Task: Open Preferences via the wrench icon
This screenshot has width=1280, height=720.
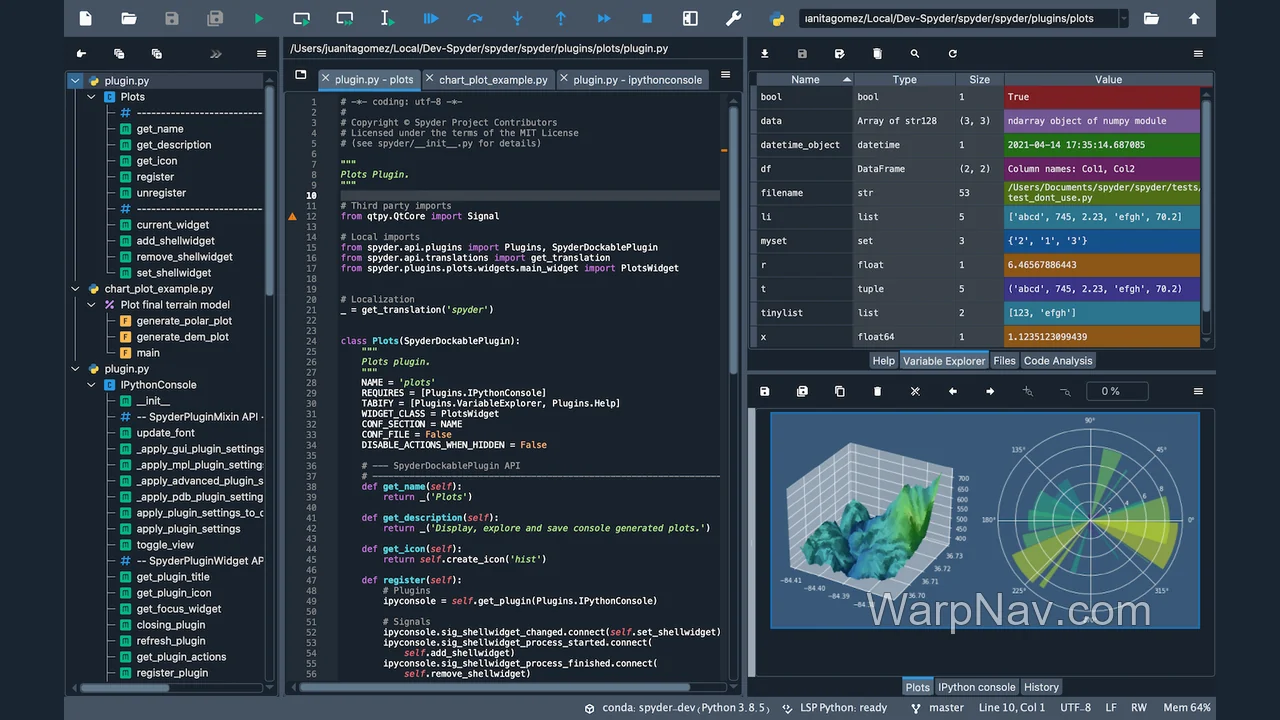Action: [733, 18]
